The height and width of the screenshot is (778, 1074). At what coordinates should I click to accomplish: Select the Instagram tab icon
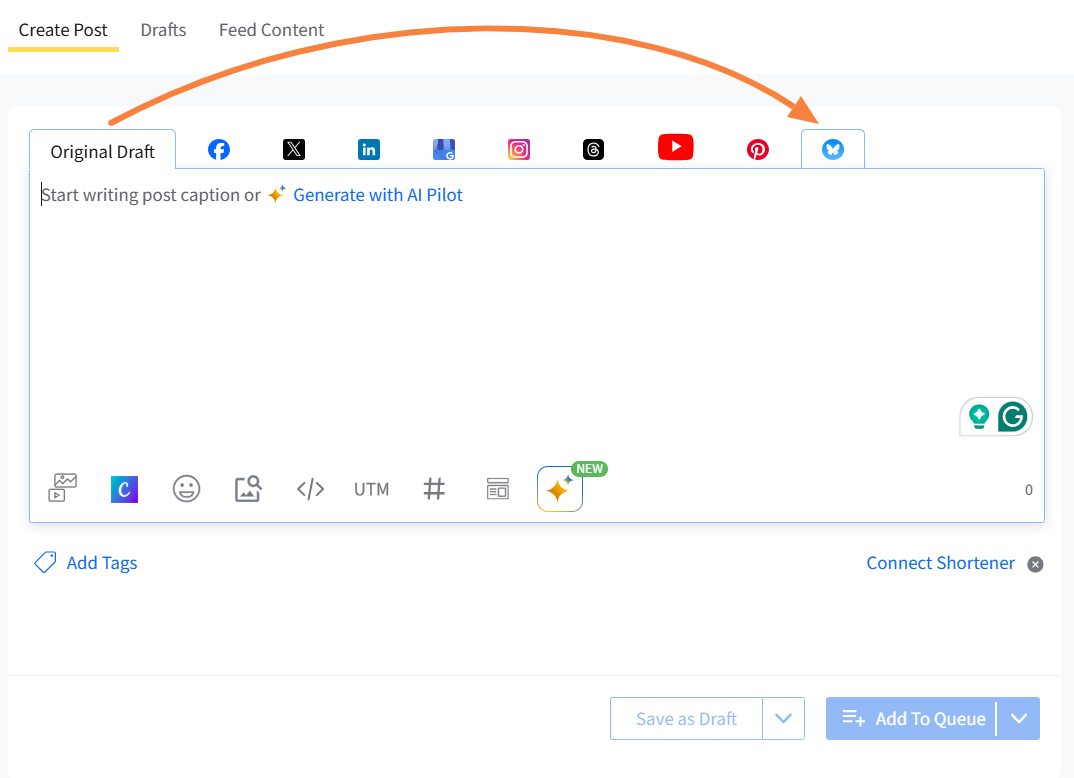(x=519, y=150)
